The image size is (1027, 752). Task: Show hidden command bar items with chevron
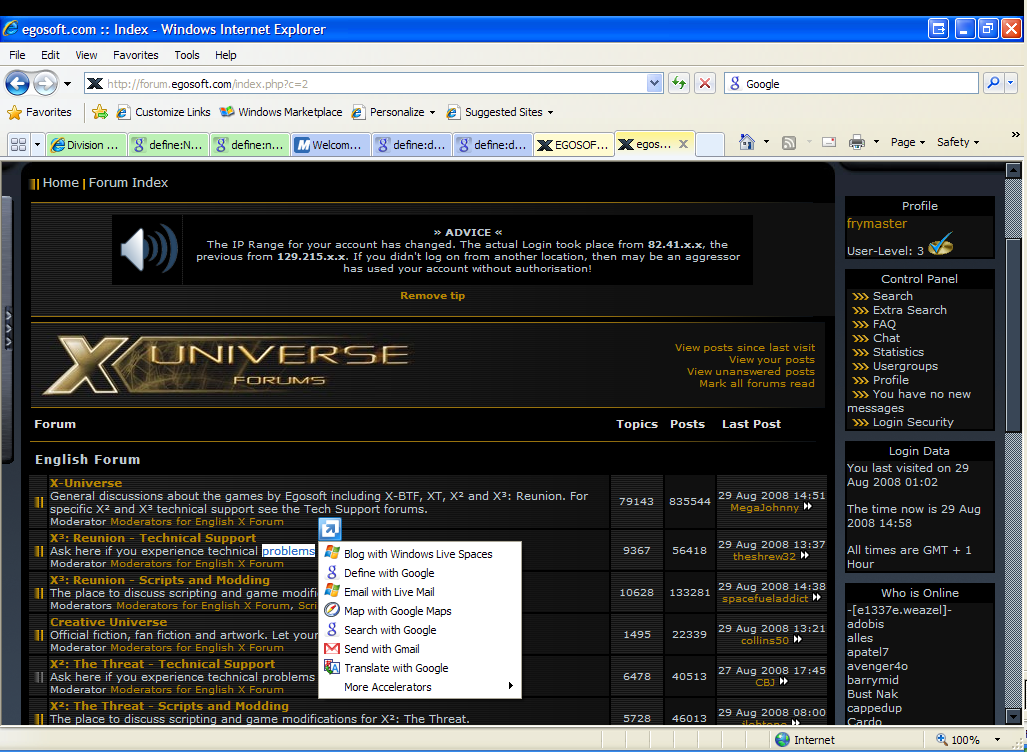point(1015,135)
